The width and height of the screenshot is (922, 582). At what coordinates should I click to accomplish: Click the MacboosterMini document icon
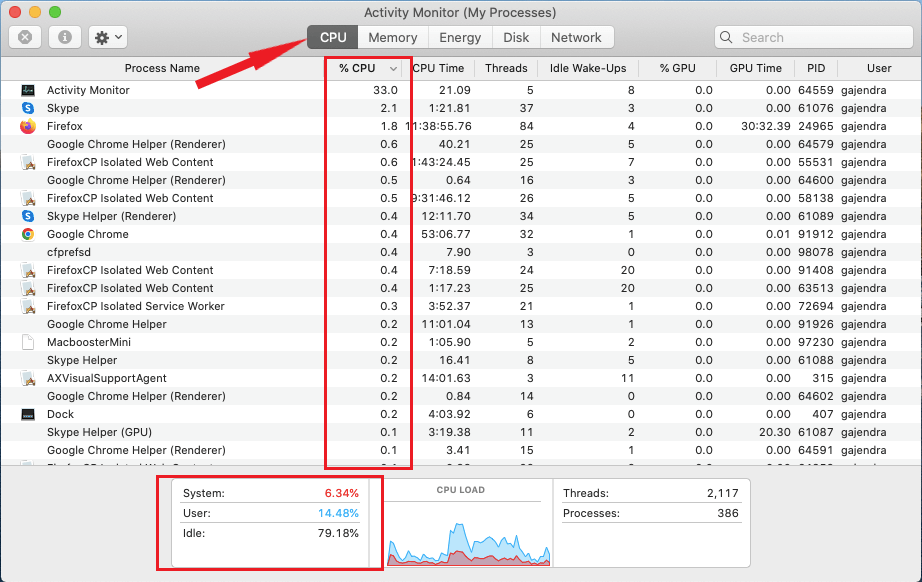coord(28,342)
